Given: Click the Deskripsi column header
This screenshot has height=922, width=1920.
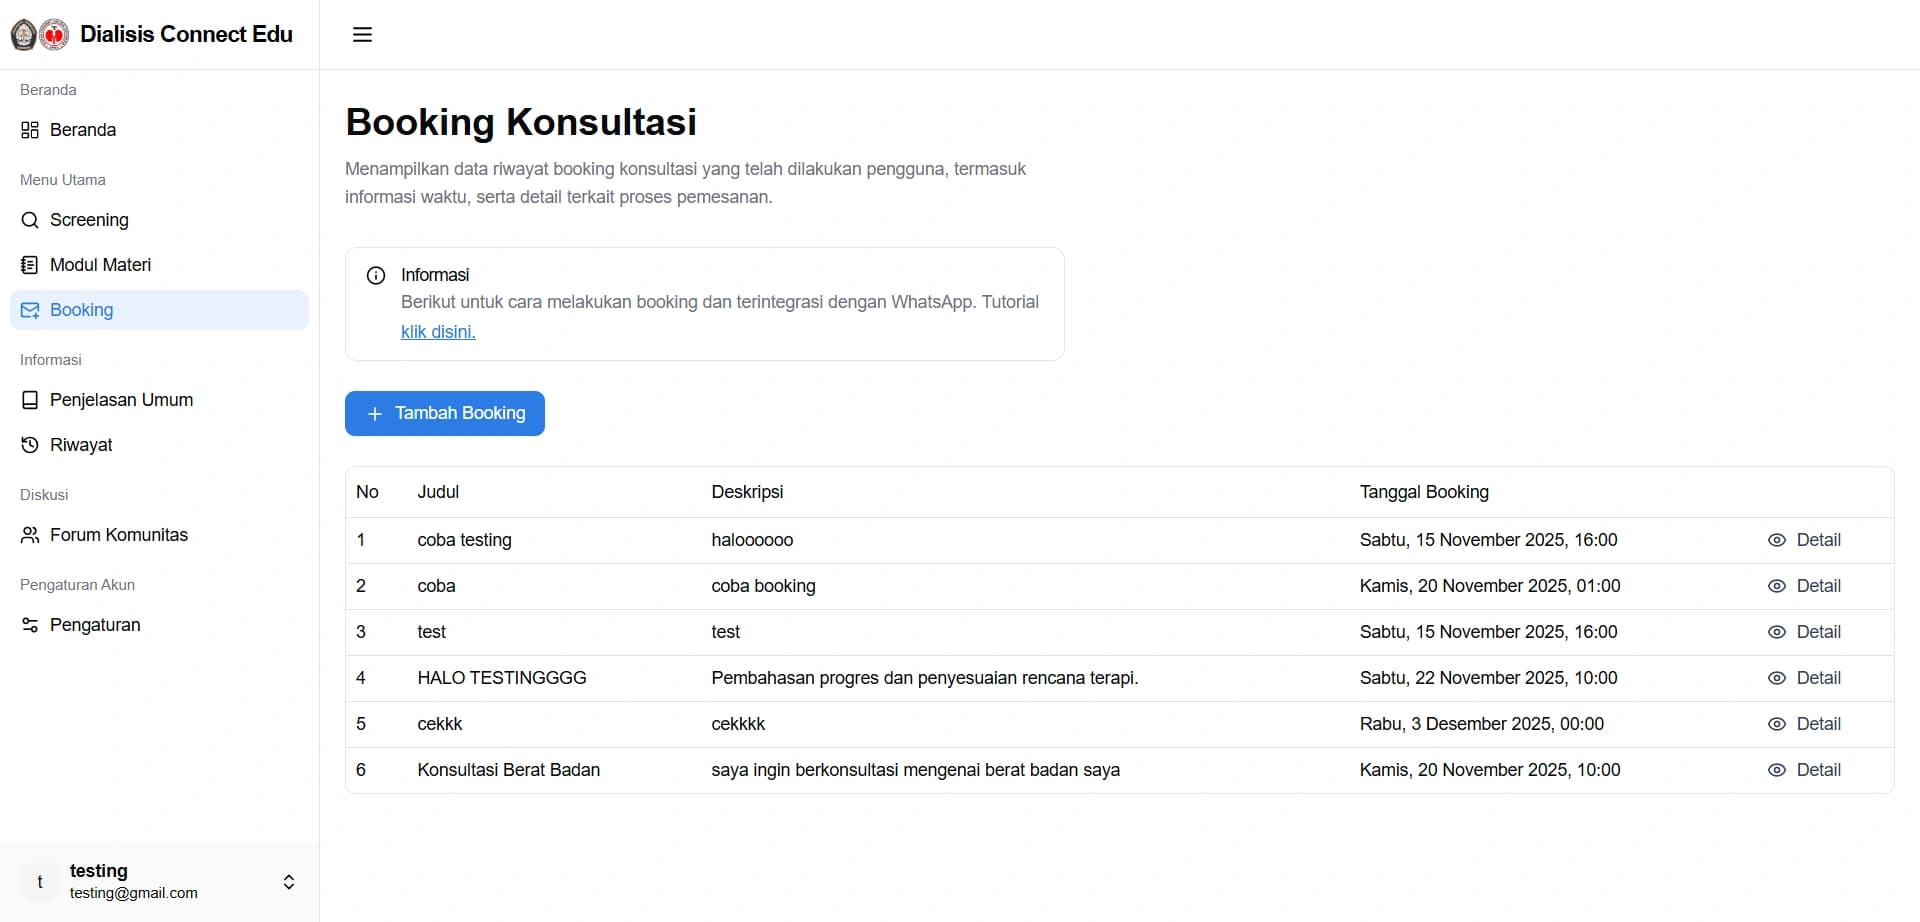Looking at the screenshot, I should 747,492.
